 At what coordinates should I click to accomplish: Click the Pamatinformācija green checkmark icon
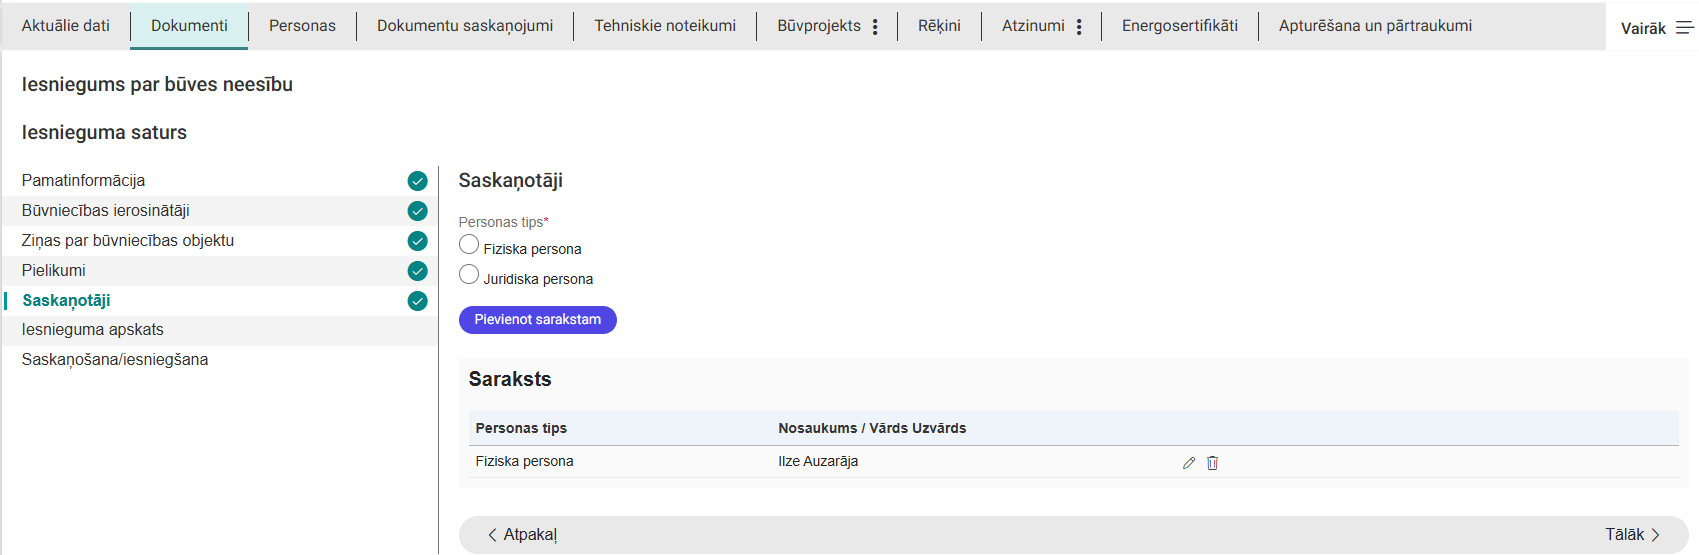(417, 181)
